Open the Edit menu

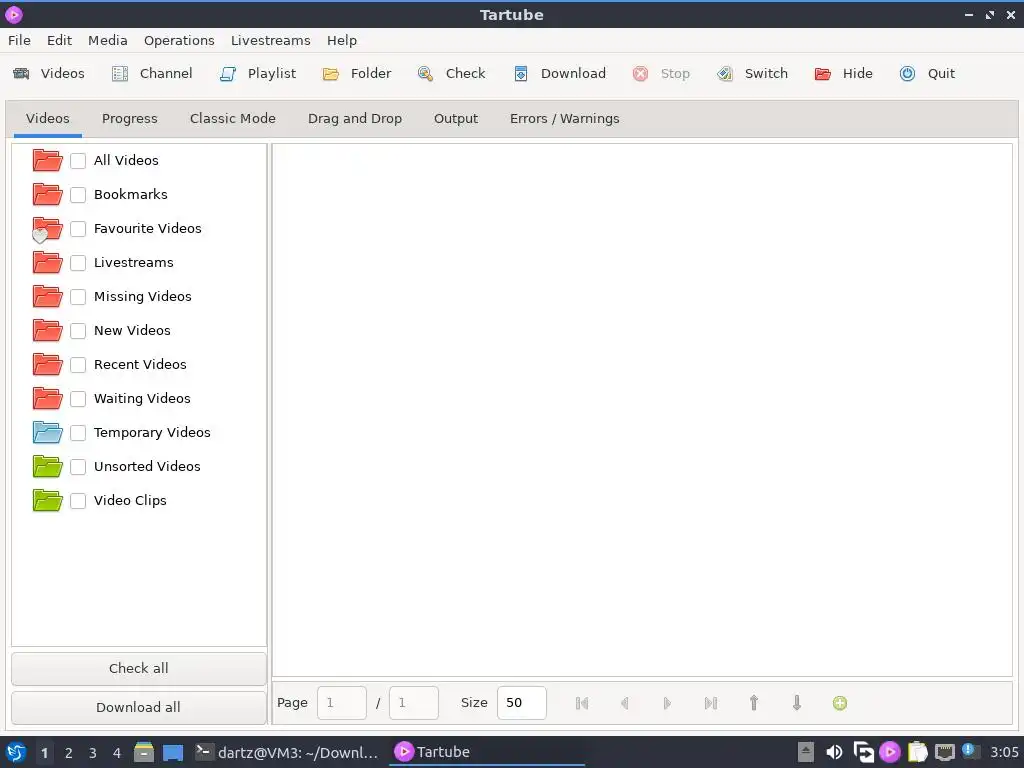click(59, 40)
